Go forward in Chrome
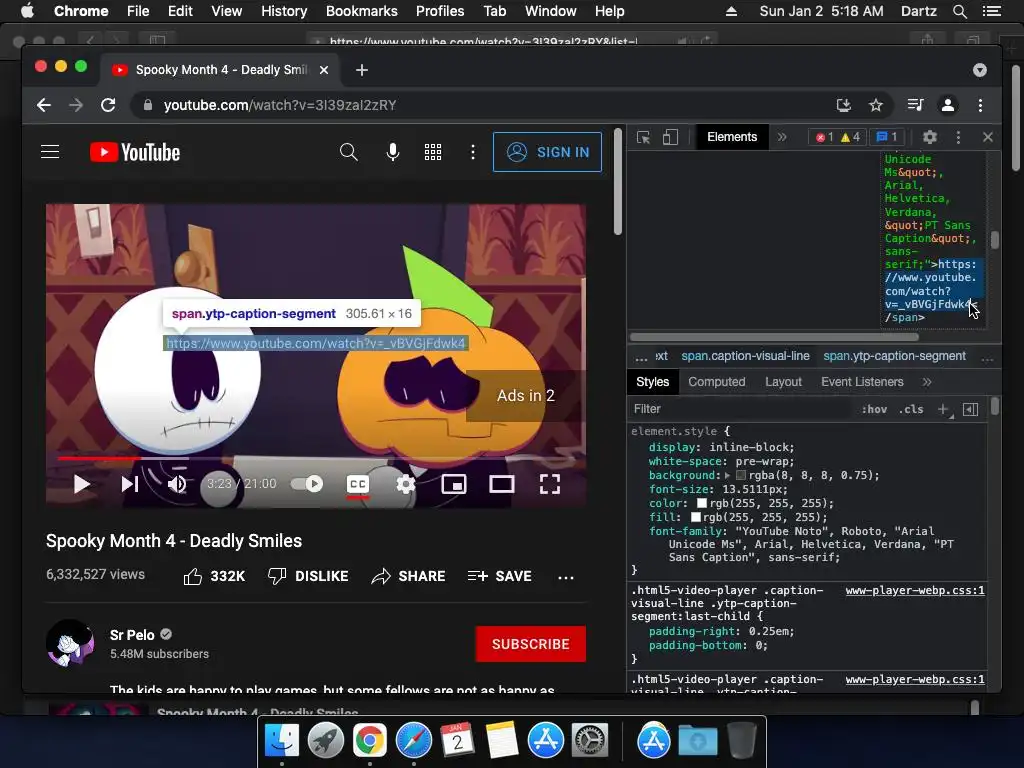This screenshot has width=1024, height=768. tap(76, 105)
